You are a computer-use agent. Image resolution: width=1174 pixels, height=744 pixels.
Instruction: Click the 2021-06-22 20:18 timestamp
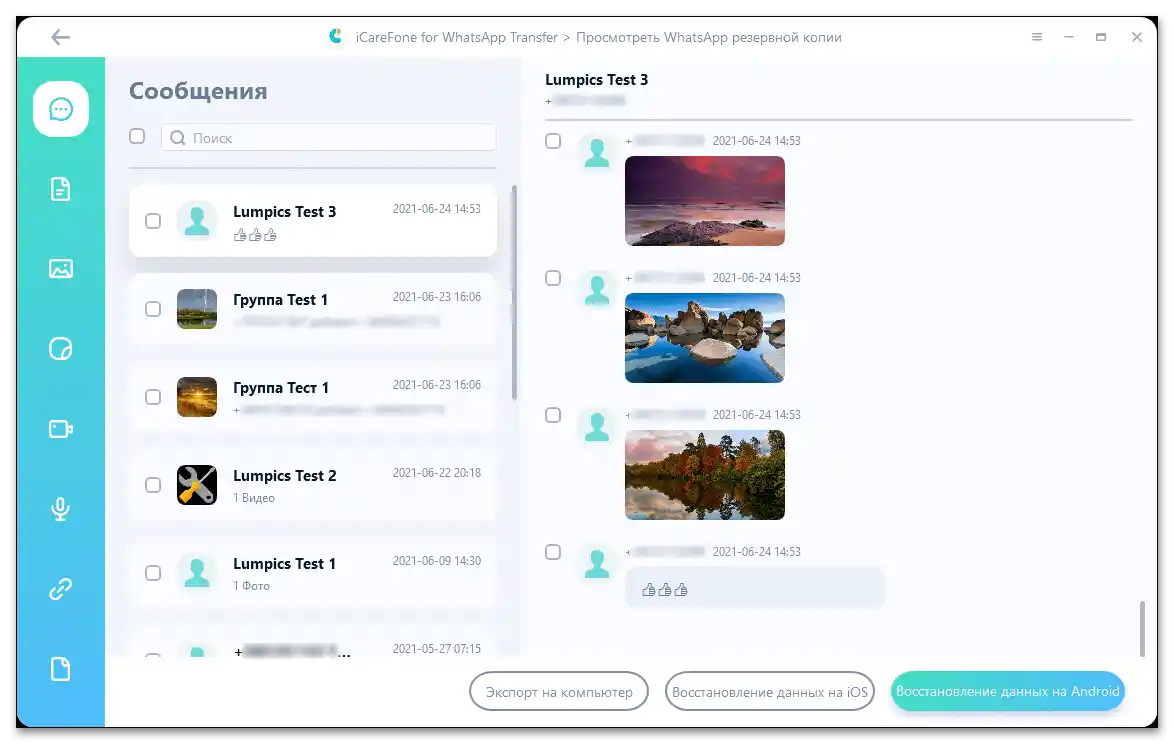coord(437,473)
